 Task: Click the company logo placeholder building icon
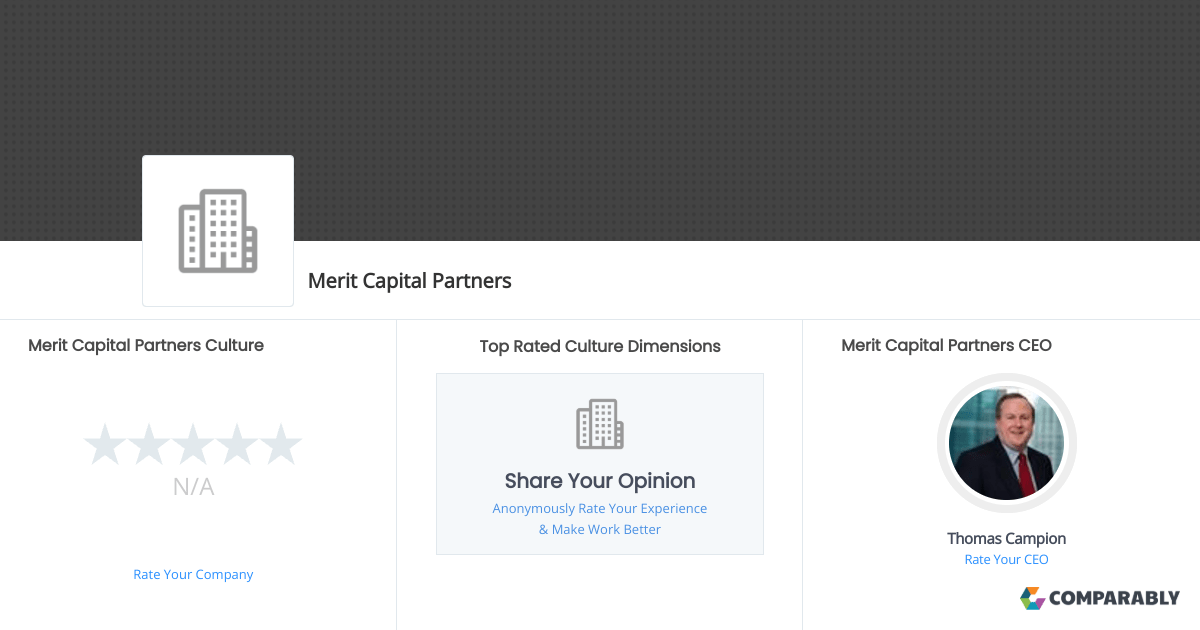[x=218, y=231]
